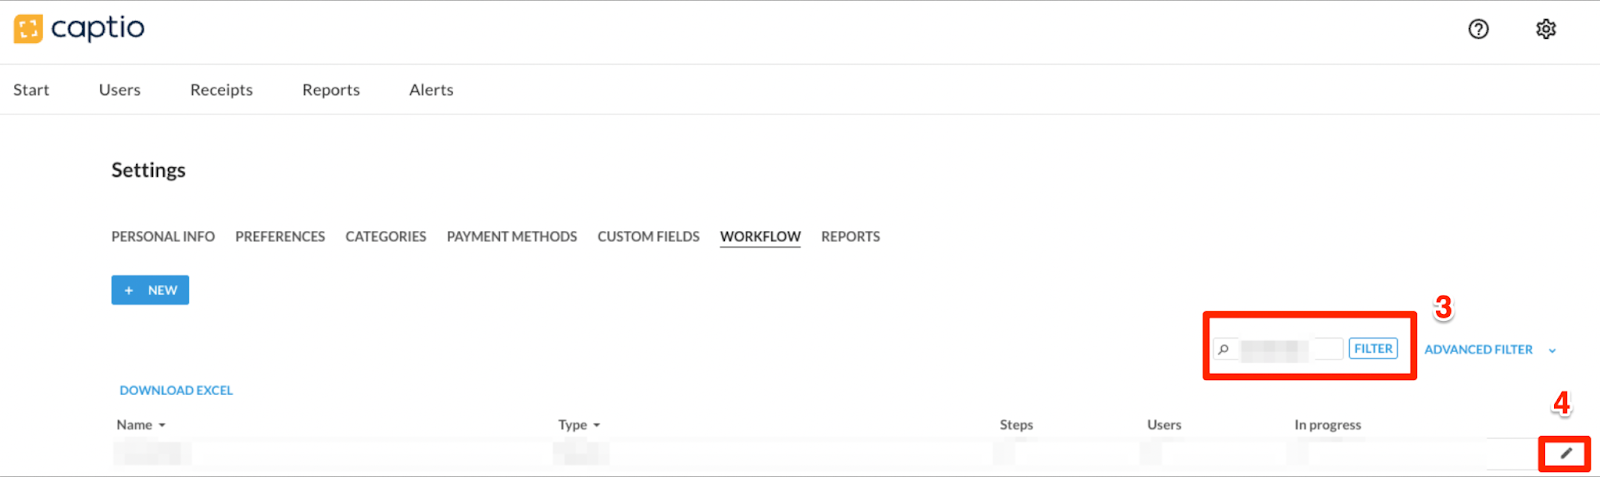Click the New workflow button
The width and height of the screenshot is (1600, 477).
click(x=150, y=290)
